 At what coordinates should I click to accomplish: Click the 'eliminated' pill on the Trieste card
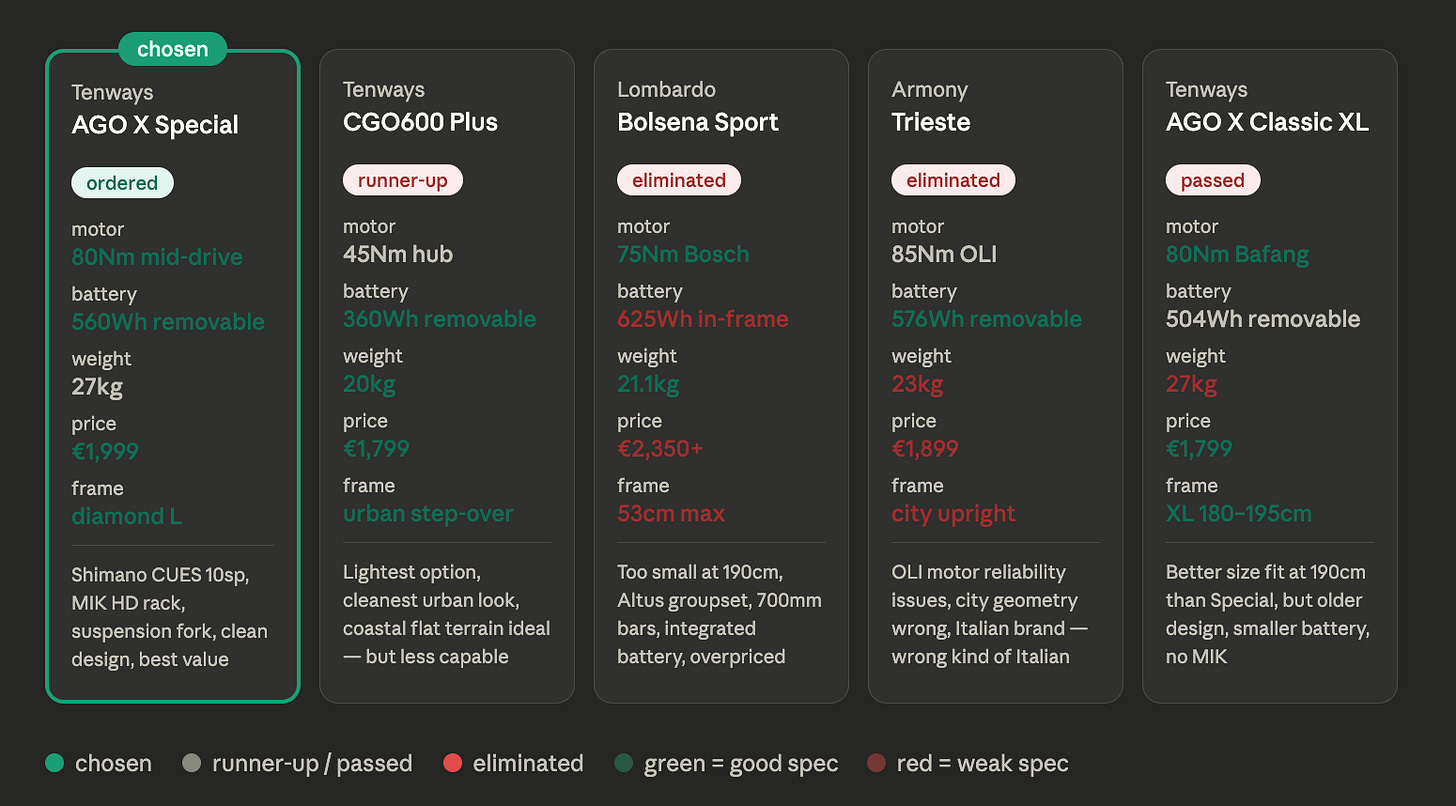[x=953, y=180]
